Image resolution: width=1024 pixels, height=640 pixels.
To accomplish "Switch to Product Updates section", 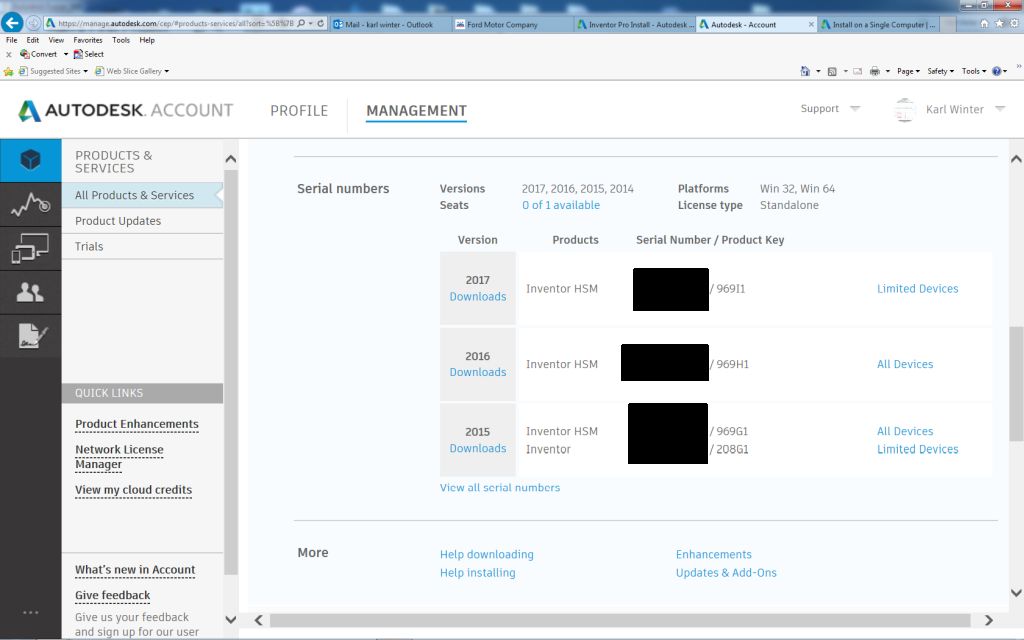I will point(116,222).
